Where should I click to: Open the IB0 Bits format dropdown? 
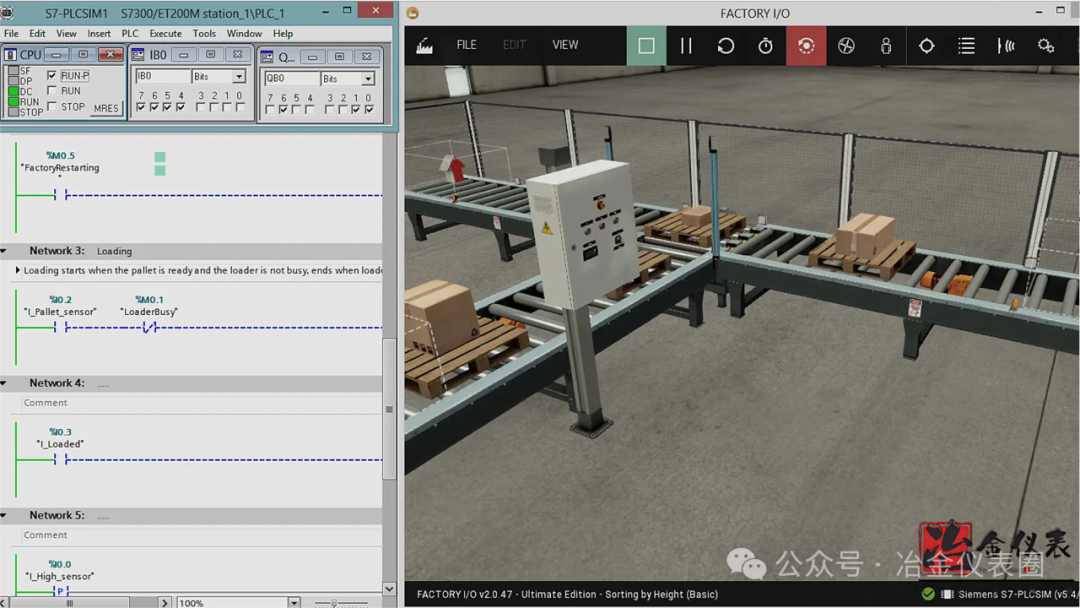tap(238, 76)
